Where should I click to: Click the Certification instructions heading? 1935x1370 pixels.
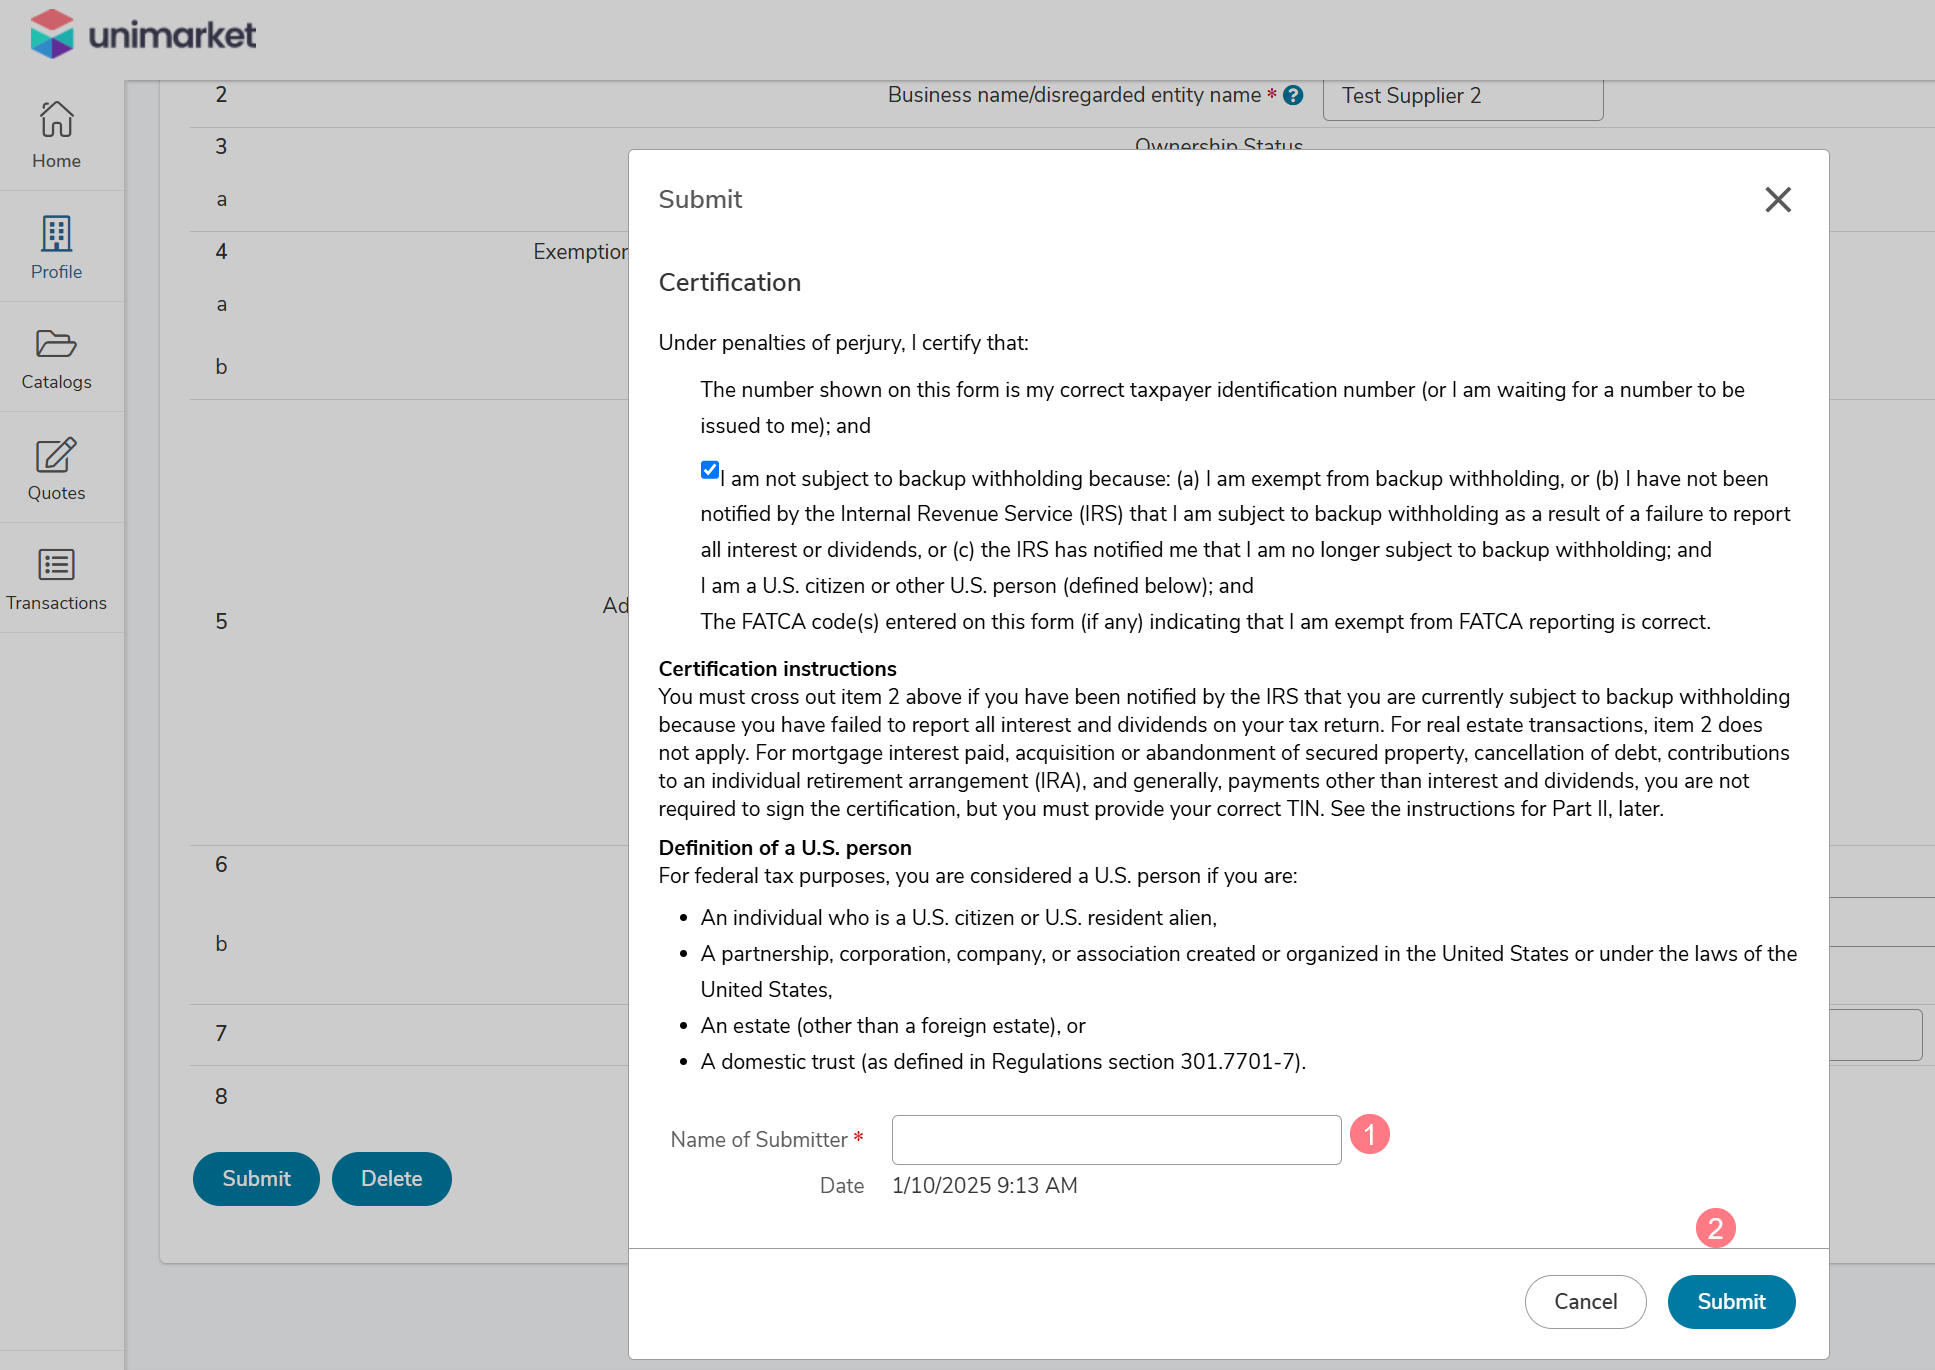777,668
